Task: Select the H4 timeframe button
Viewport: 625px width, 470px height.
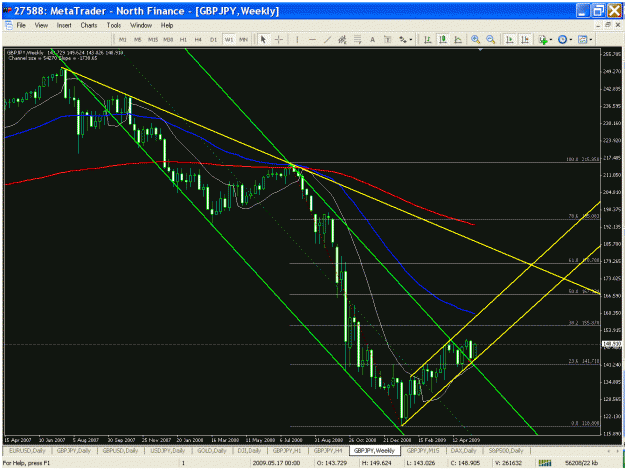Action: [x=198, y=39]
